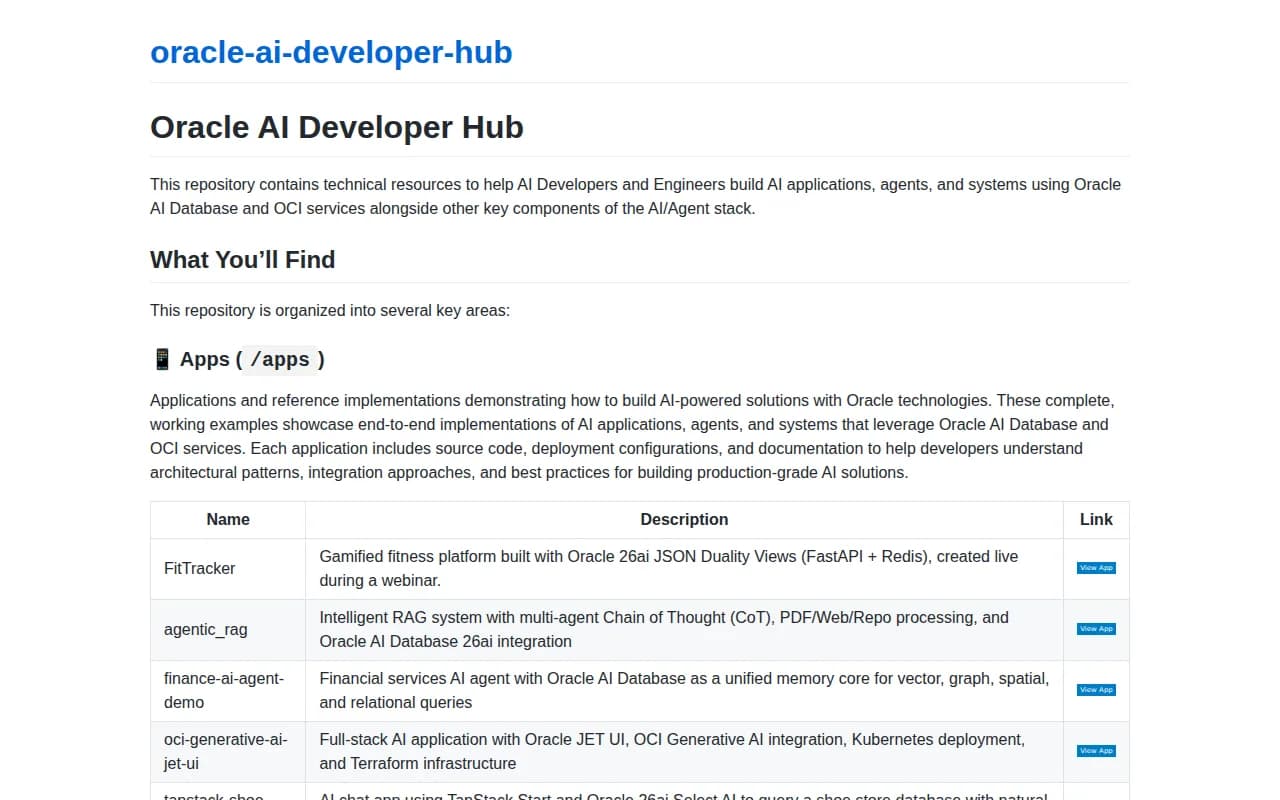Select the finance-ai-agent-demo name cell

click(x=228, y=691)
